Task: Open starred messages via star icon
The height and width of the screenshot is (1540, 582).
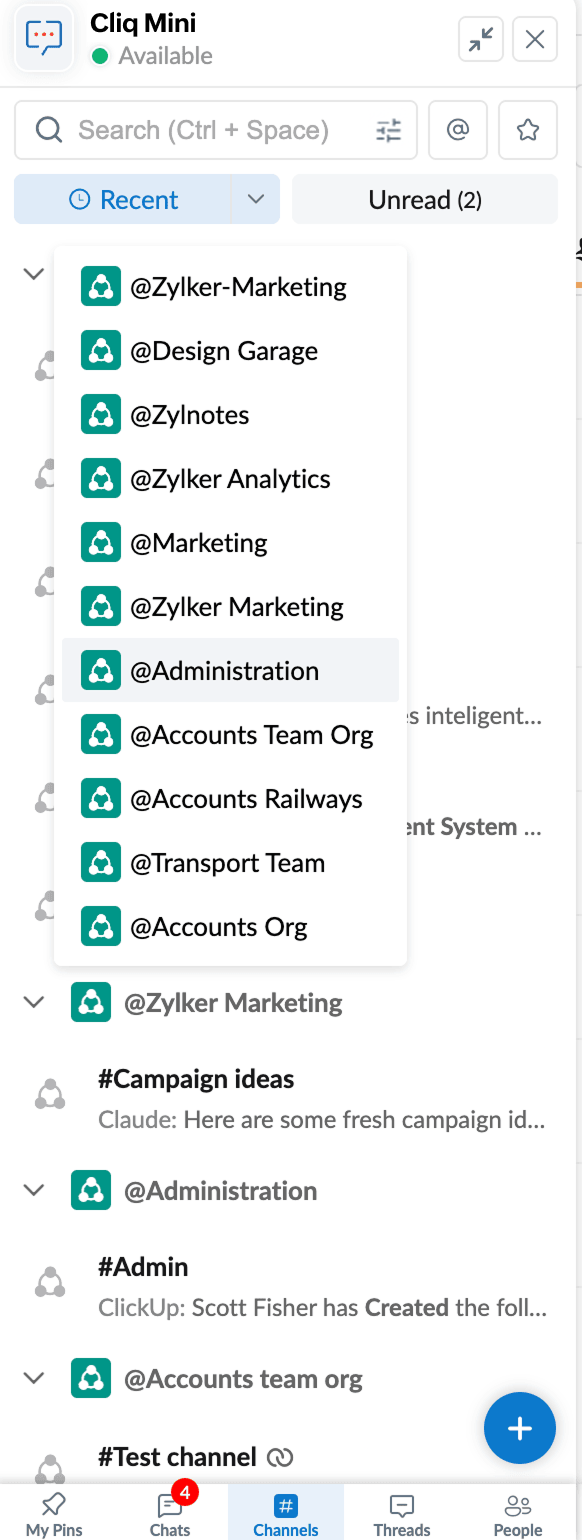Action: click(528, 130)
